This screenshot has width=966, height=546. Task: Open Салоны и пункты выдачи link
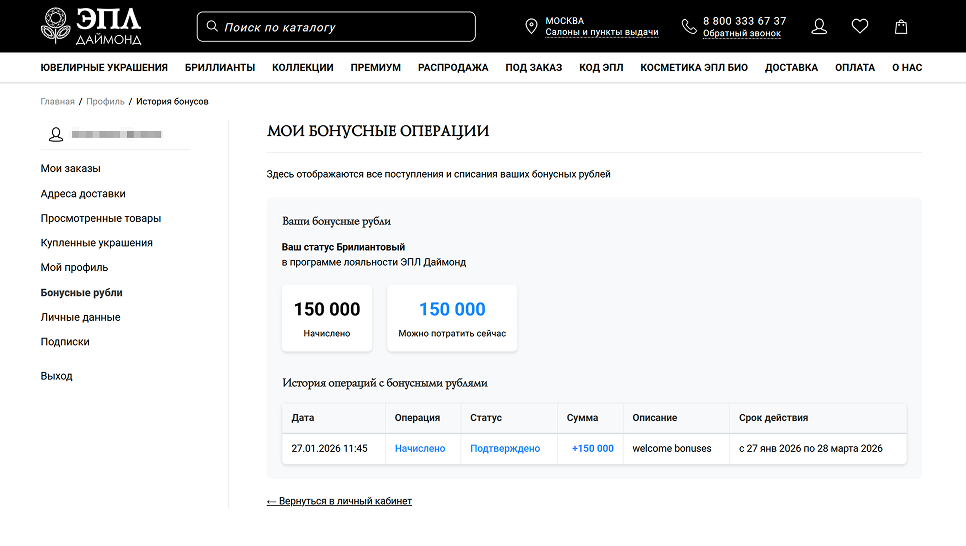pos(602,33)
